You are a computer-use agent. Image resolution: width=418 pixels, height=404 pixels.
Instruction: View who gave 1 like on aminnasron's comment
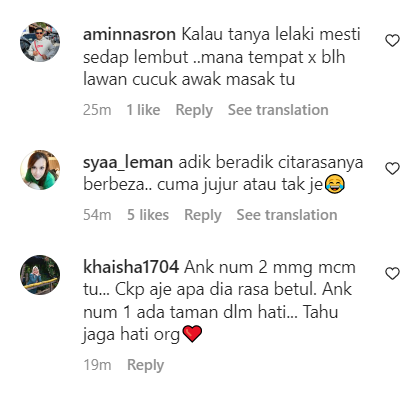(x=143, y=110)
